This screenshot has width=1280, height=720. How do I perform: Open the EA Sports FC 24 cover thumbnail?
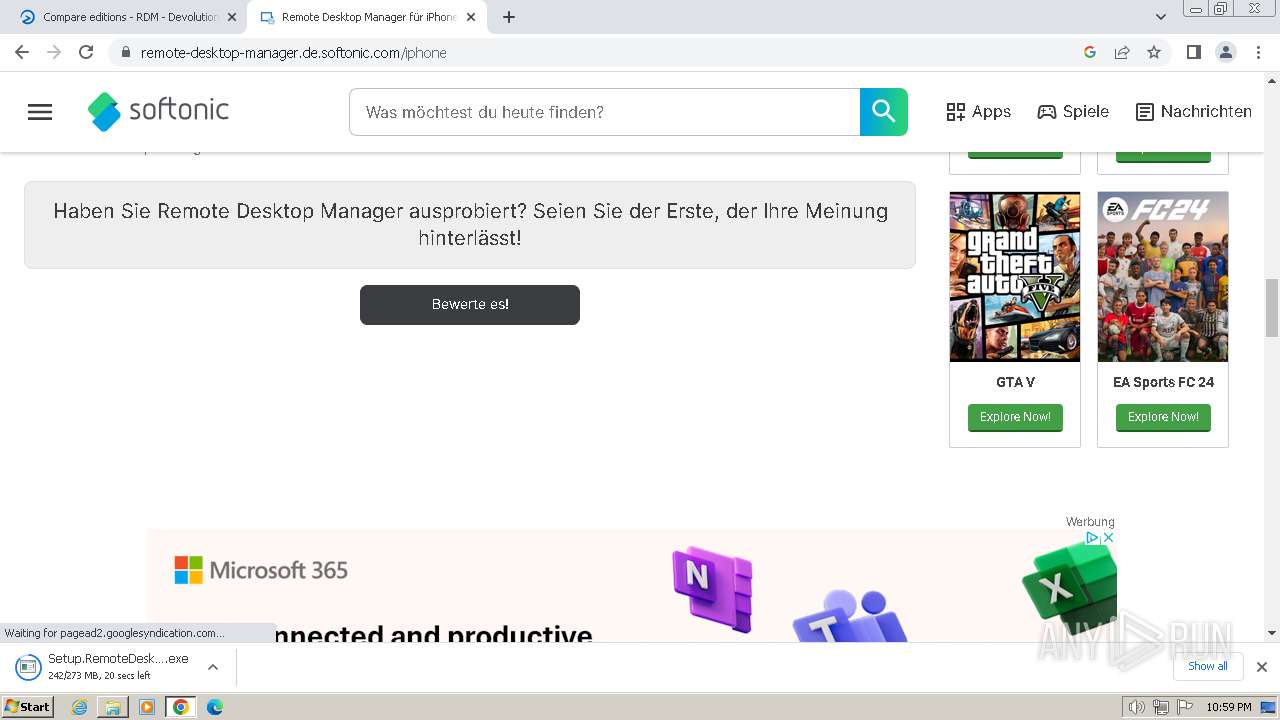tap(1163, 277)
